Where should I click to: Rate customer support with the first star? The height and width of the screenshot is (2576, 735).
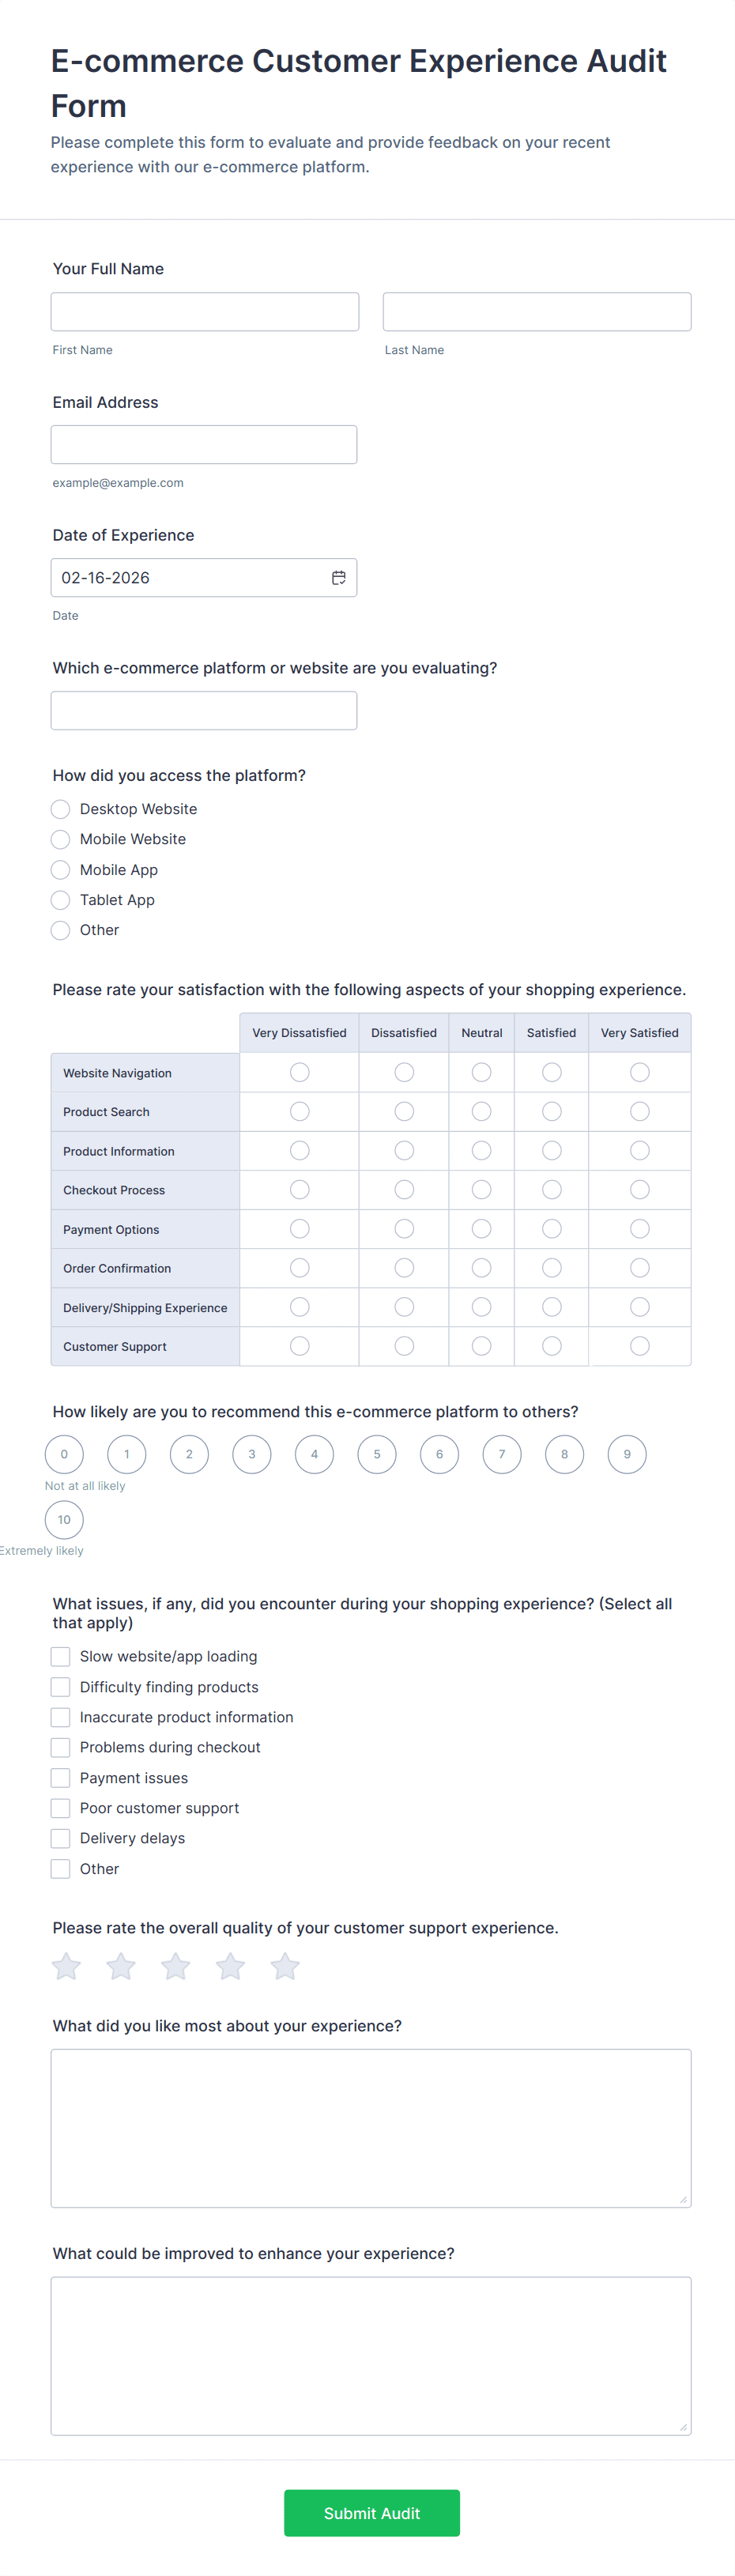(x=66, y=1966)
